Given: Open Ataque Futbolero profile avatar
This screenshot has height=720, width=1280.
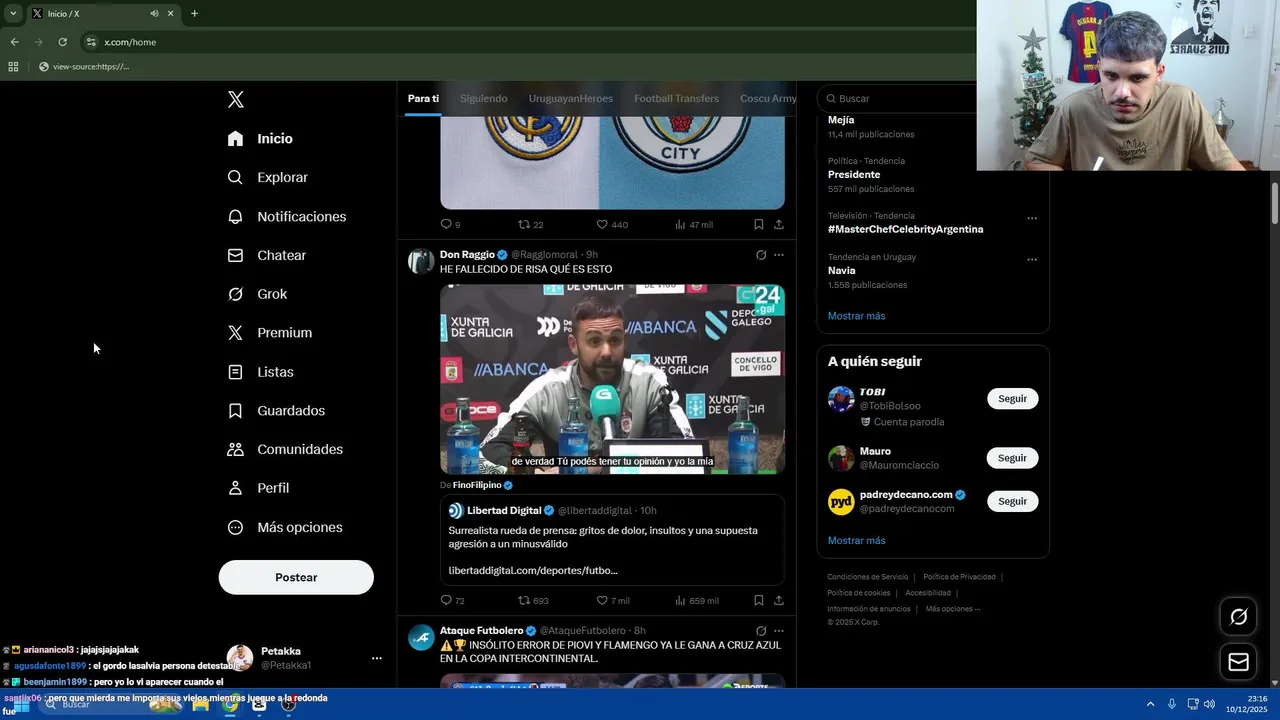Looking at the screenshot, I should [x=421, y=637].
